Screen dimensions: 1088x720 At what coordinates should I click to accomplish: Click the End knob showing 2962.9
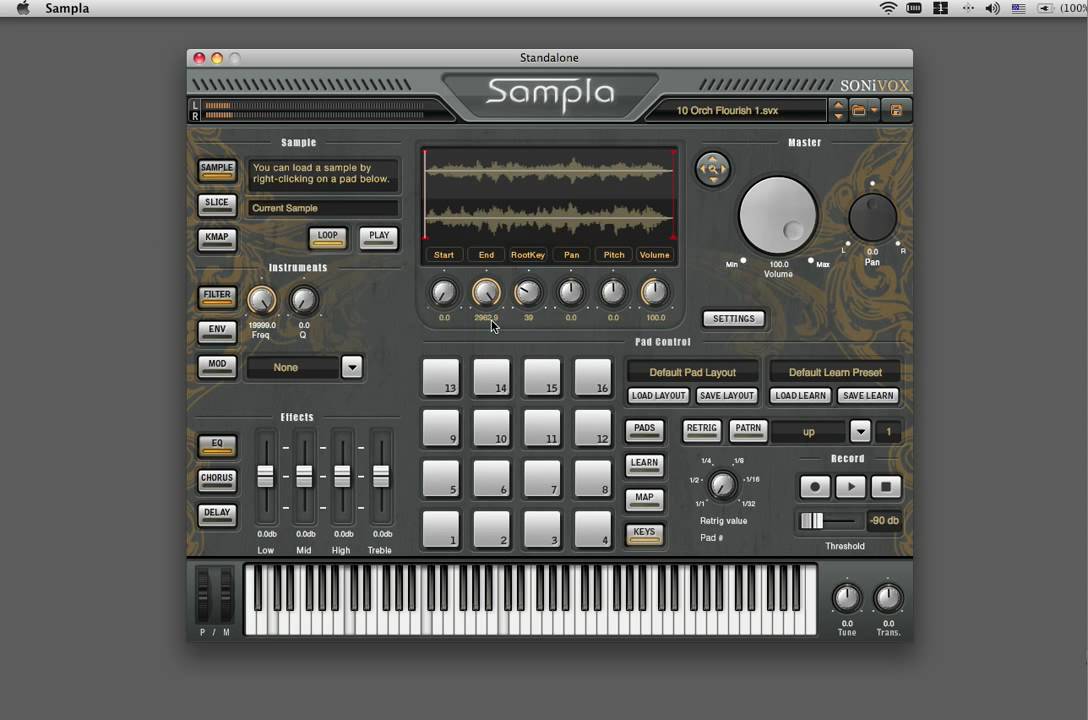[486, 293]
